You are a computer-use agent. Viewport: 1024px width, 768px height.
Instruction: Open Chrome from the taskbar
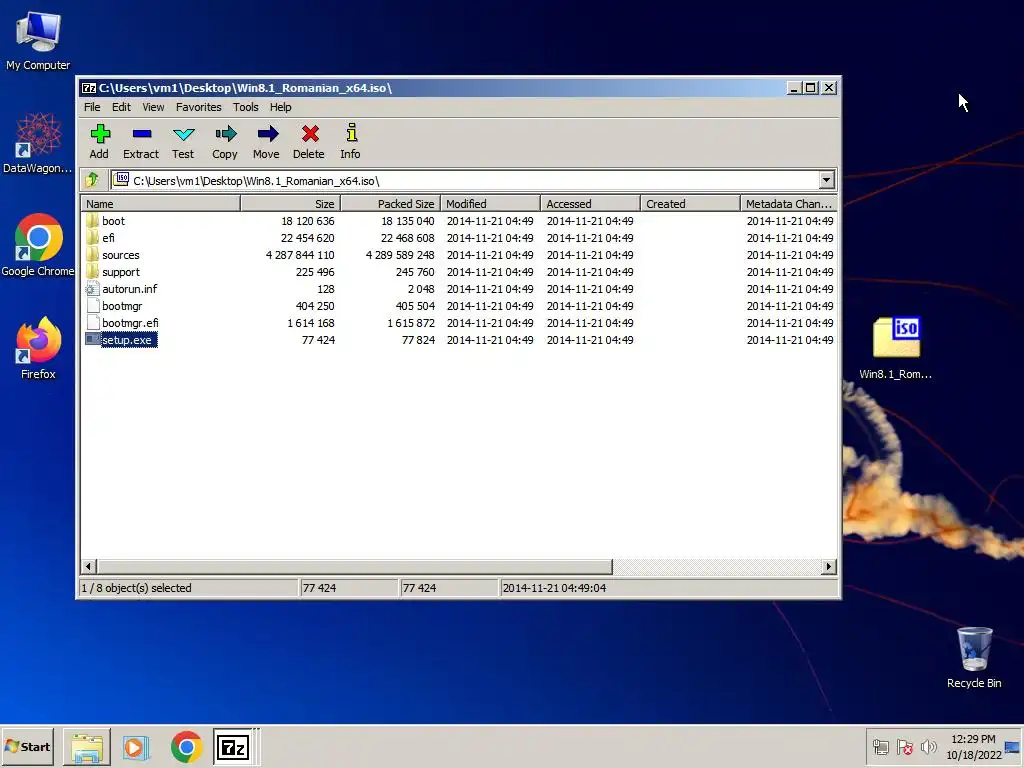click(186, 747)
